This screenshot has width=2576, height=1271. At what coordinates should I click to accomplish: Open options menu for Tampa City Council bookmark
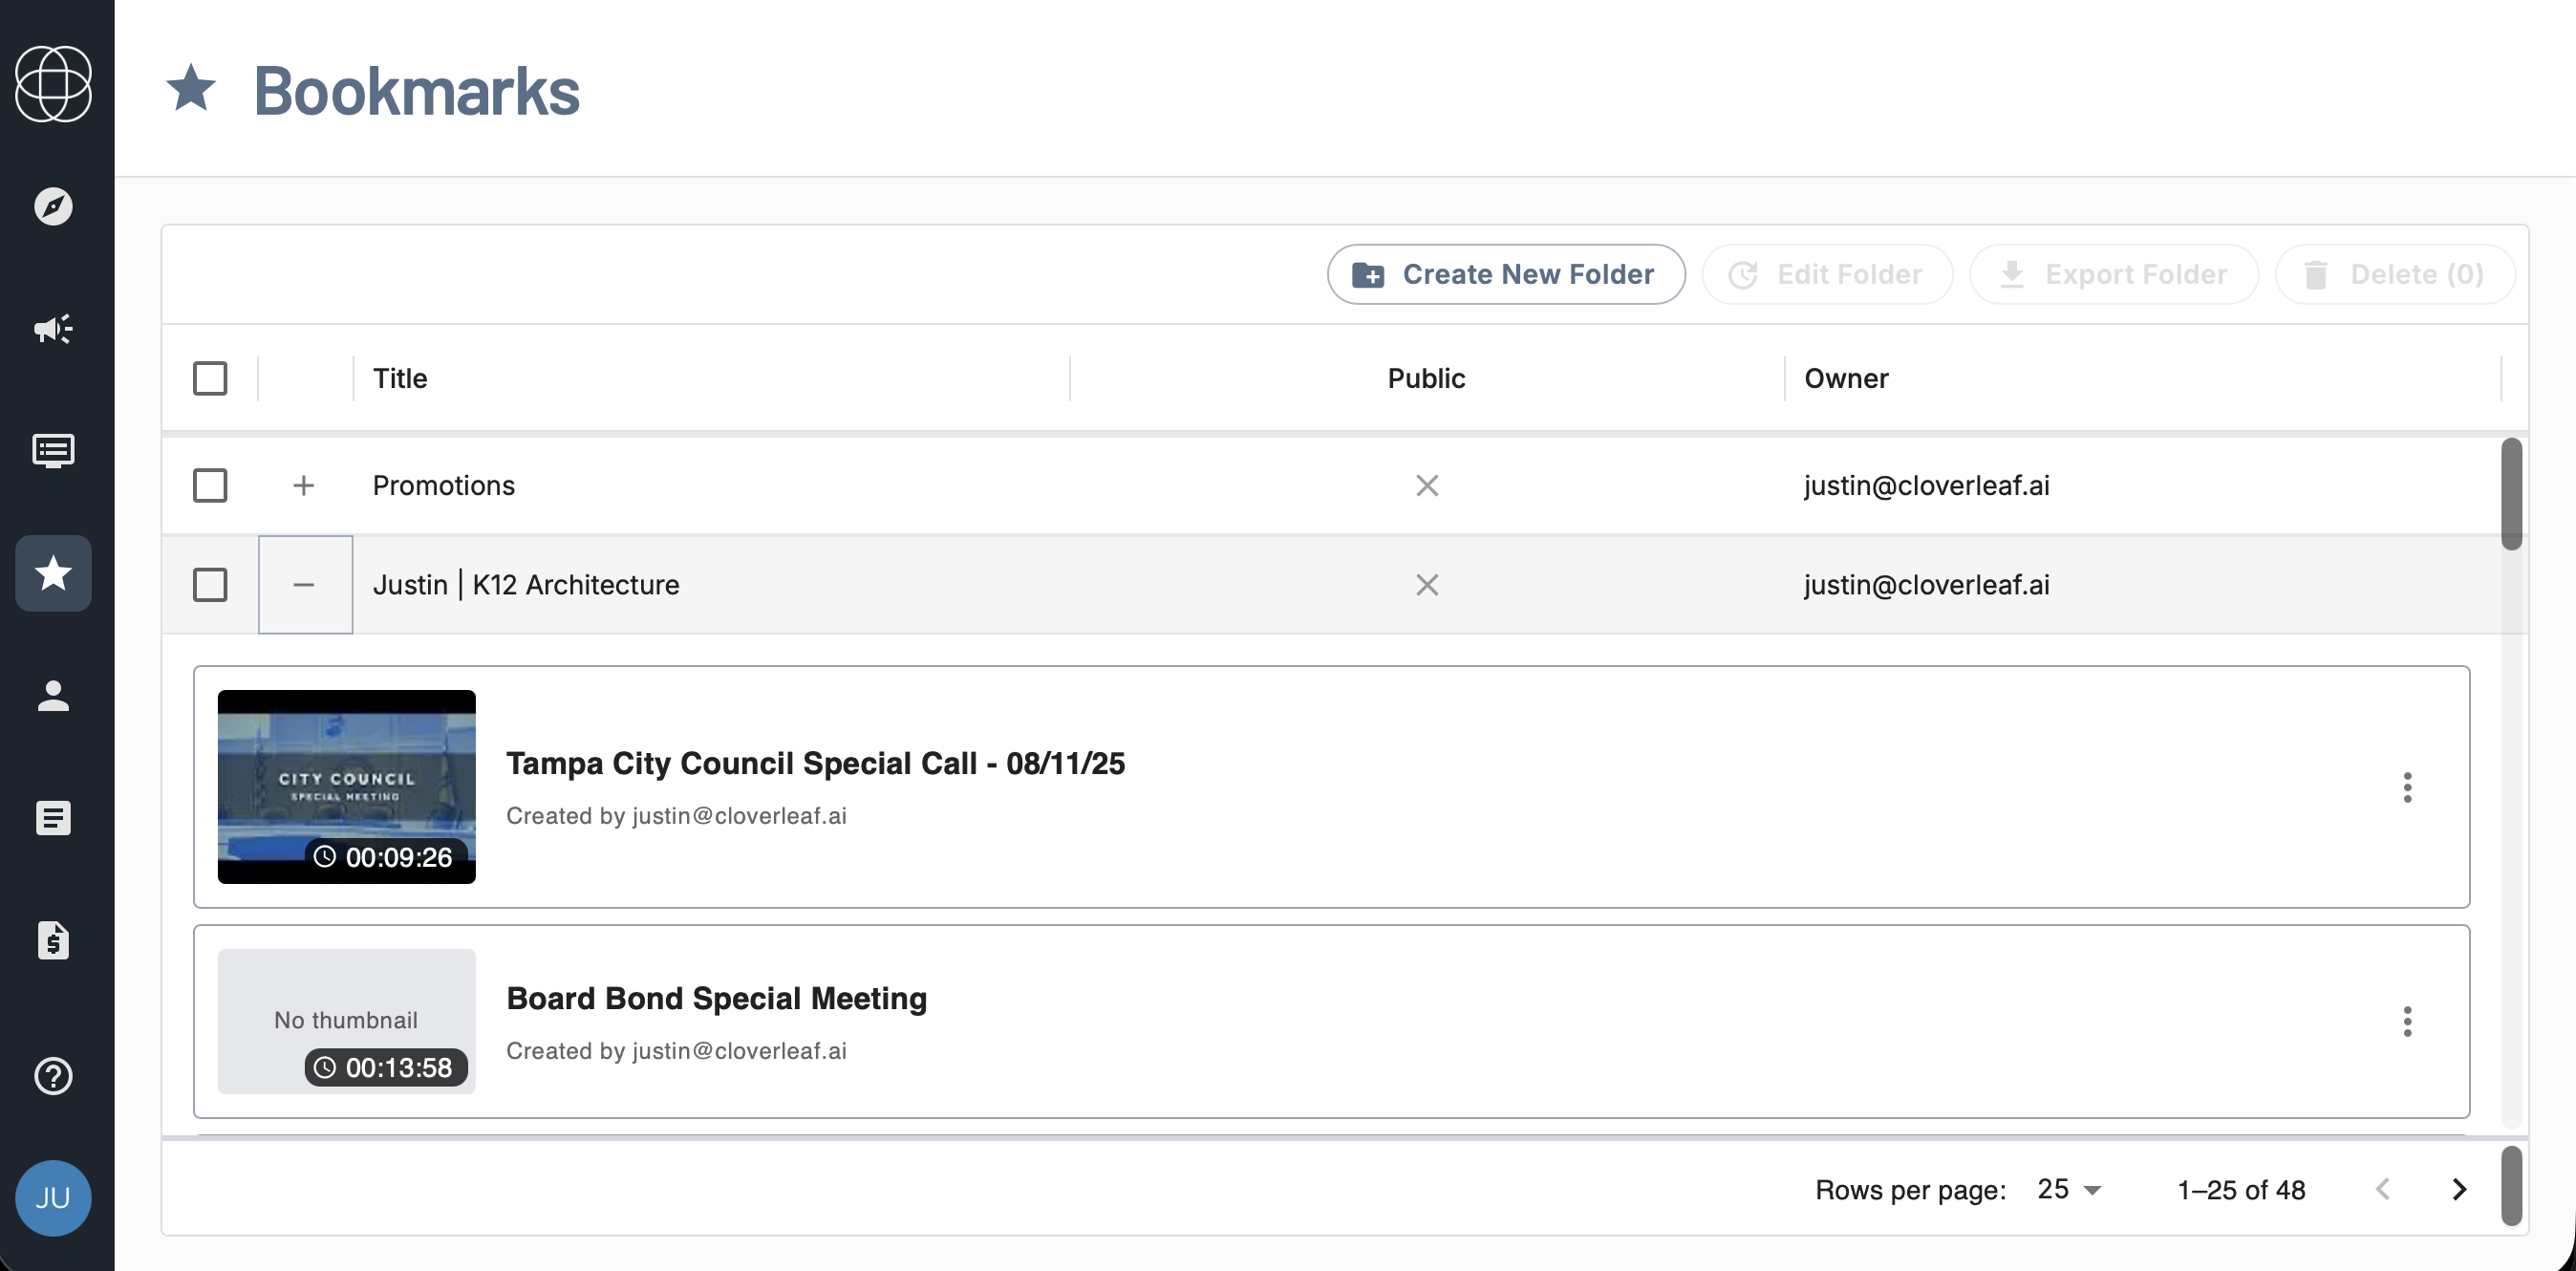2407,787
